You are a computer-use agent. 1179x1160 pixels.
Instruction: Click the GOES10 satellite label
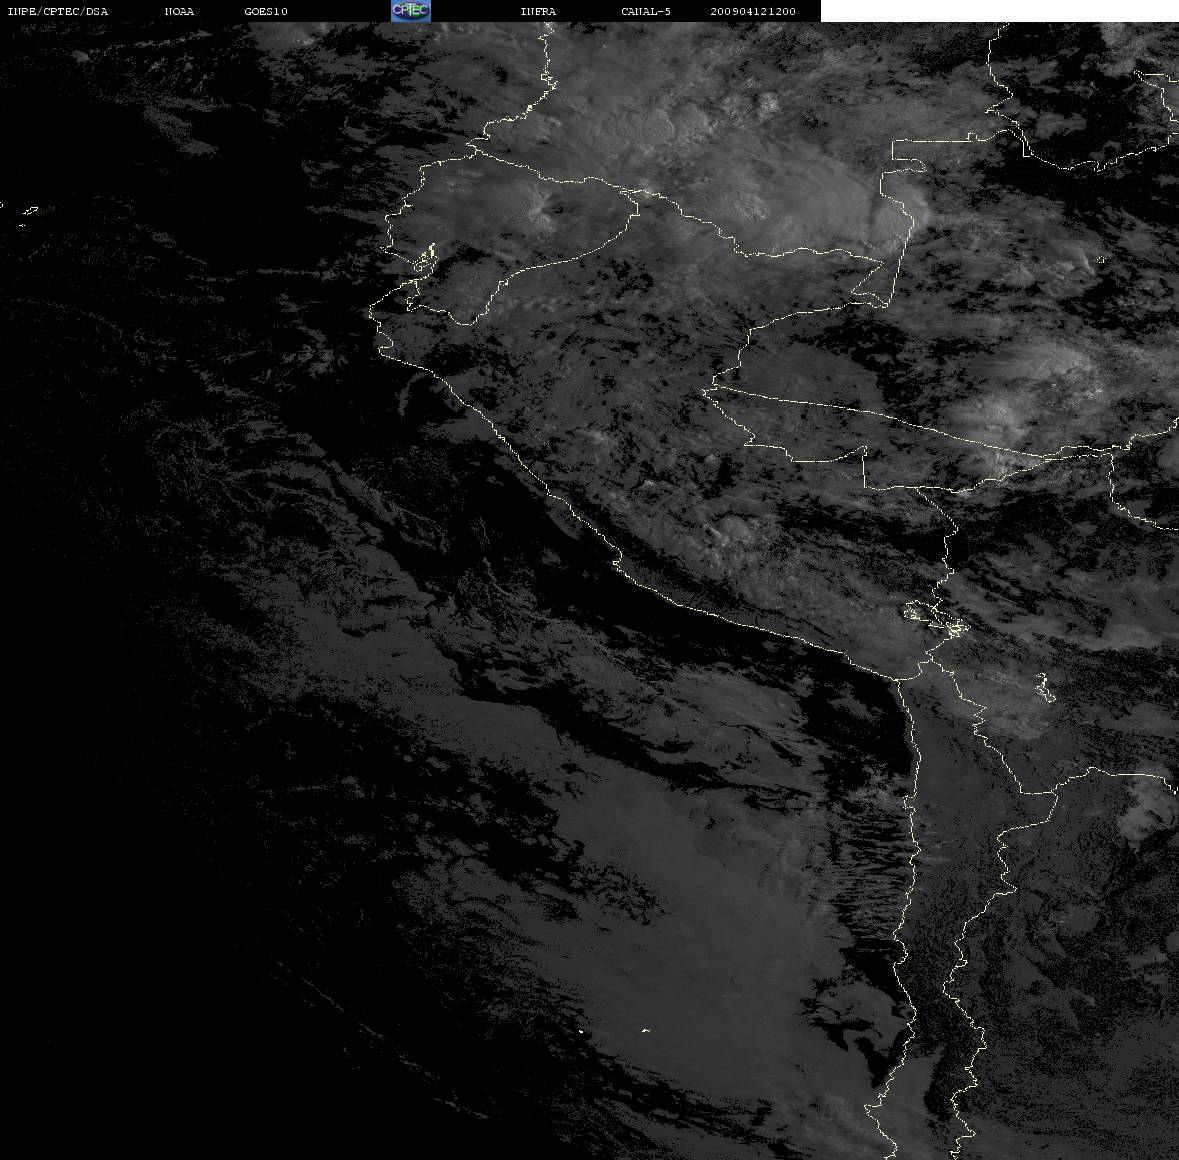click(x=265, y=11)
